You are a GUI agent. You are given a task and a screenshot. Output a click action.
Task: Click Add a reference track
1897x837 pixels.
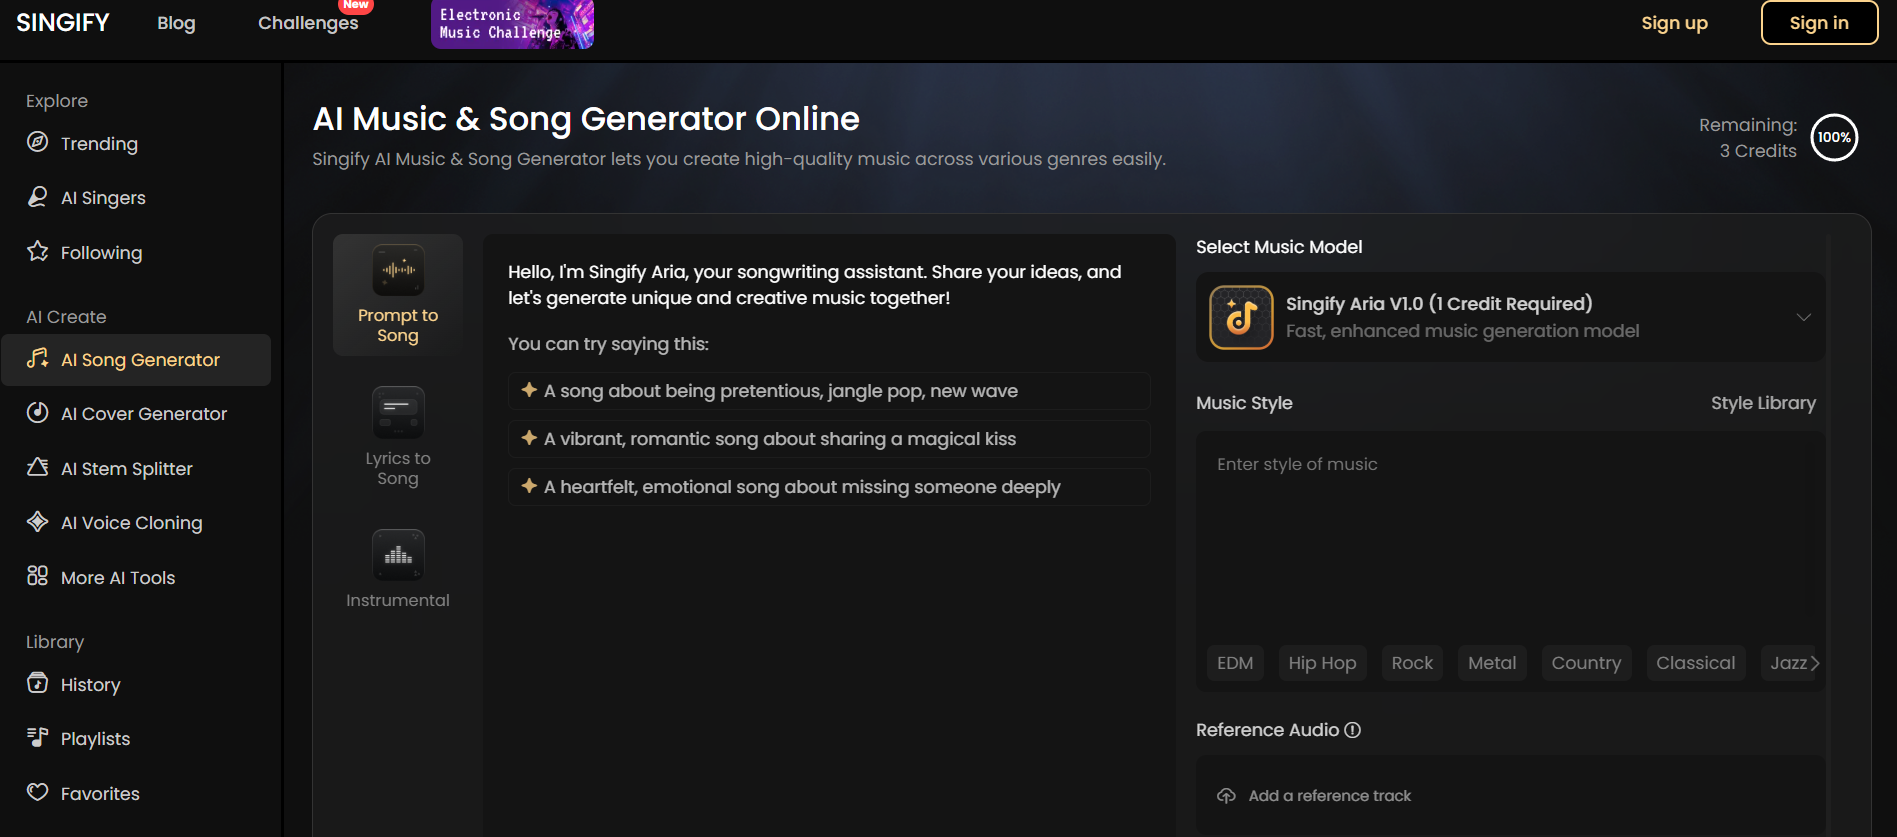tap(1329, 796)
